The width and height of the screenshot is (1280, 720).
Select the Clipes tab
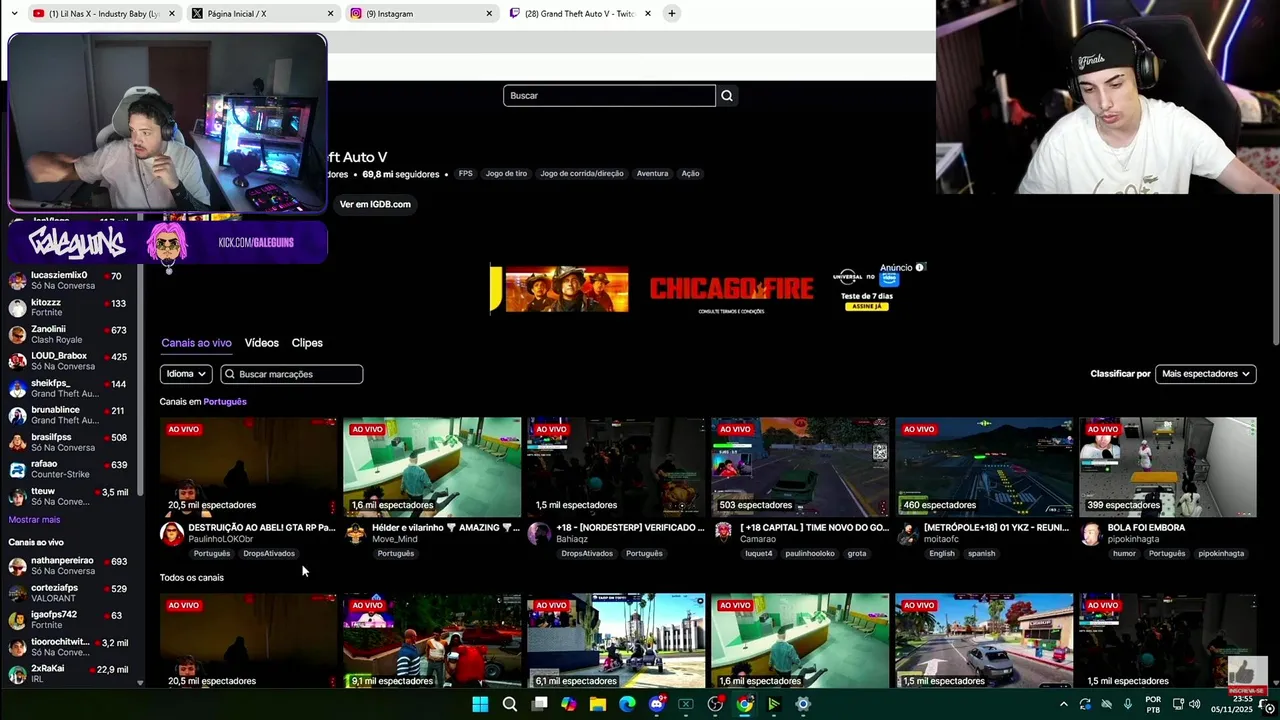[307, 343]
